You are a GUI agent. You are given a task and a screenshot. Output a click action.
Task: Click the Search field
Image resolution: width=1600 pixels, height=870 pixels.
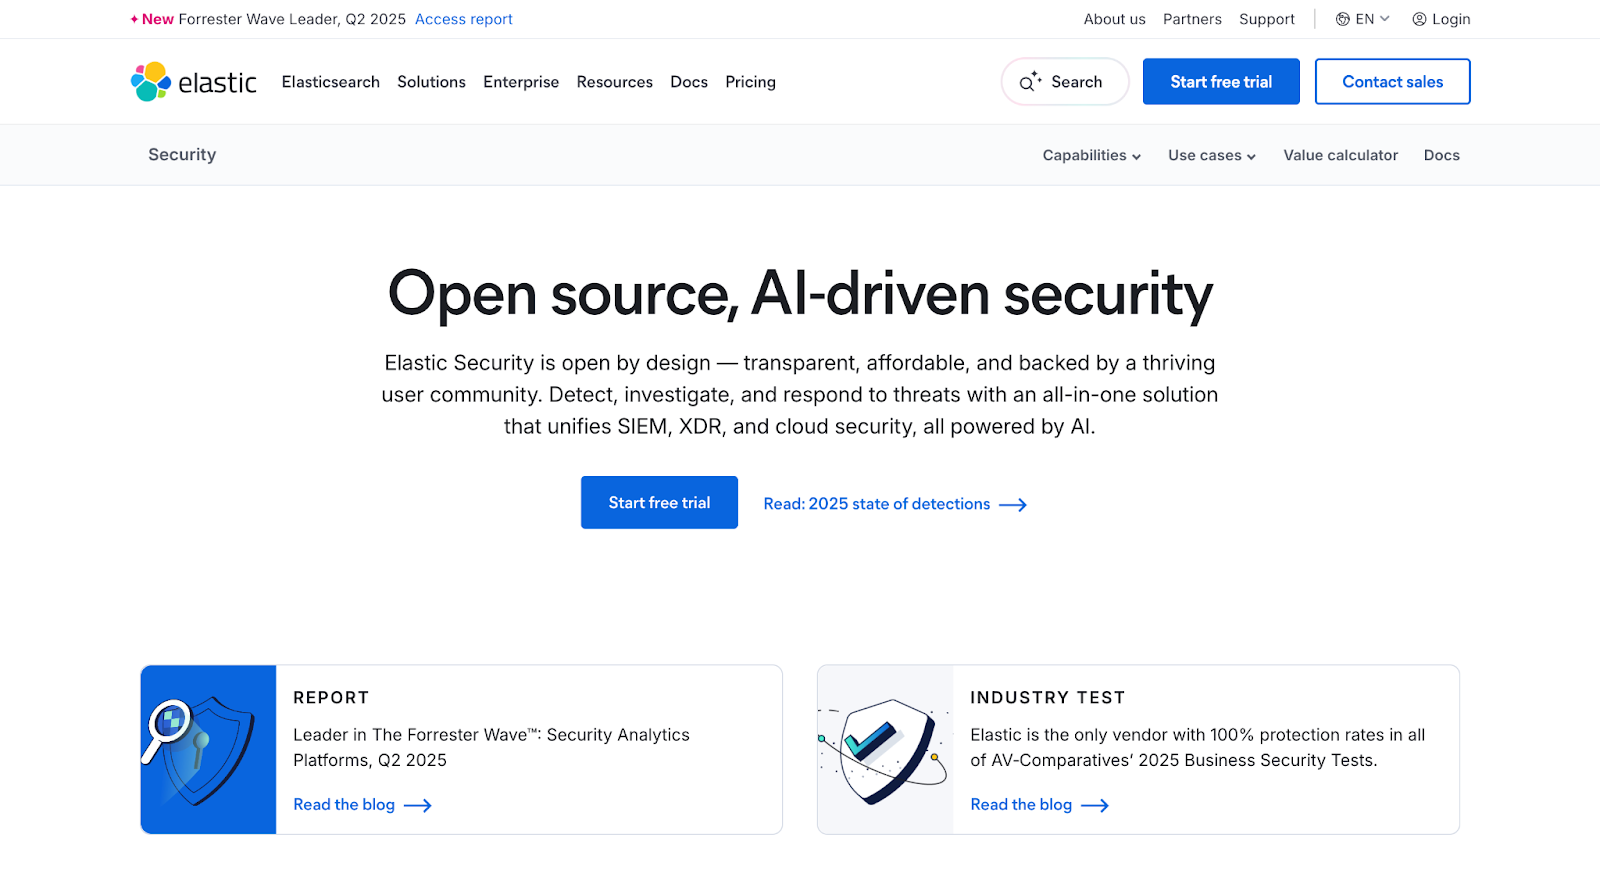[1065, 81]
